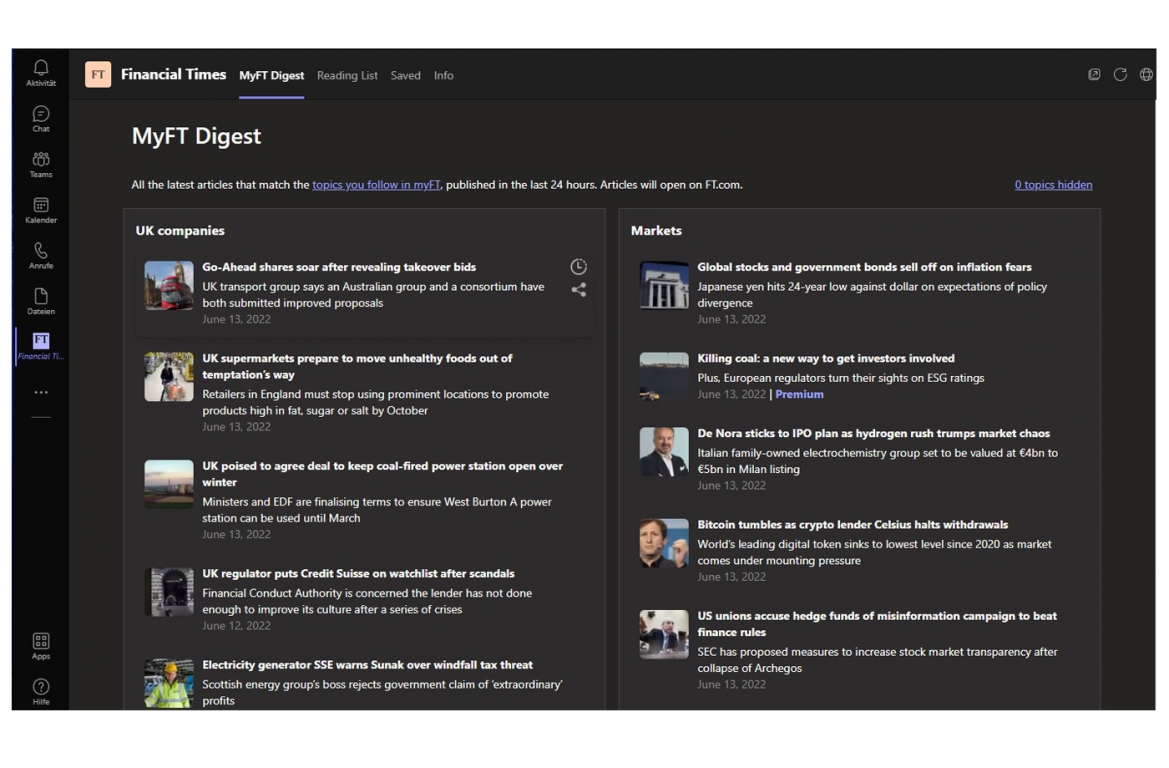Click 'Financial Conduct Authority is concerned' summary
This screenshot has height=768, width=1169.
[367, 601]
